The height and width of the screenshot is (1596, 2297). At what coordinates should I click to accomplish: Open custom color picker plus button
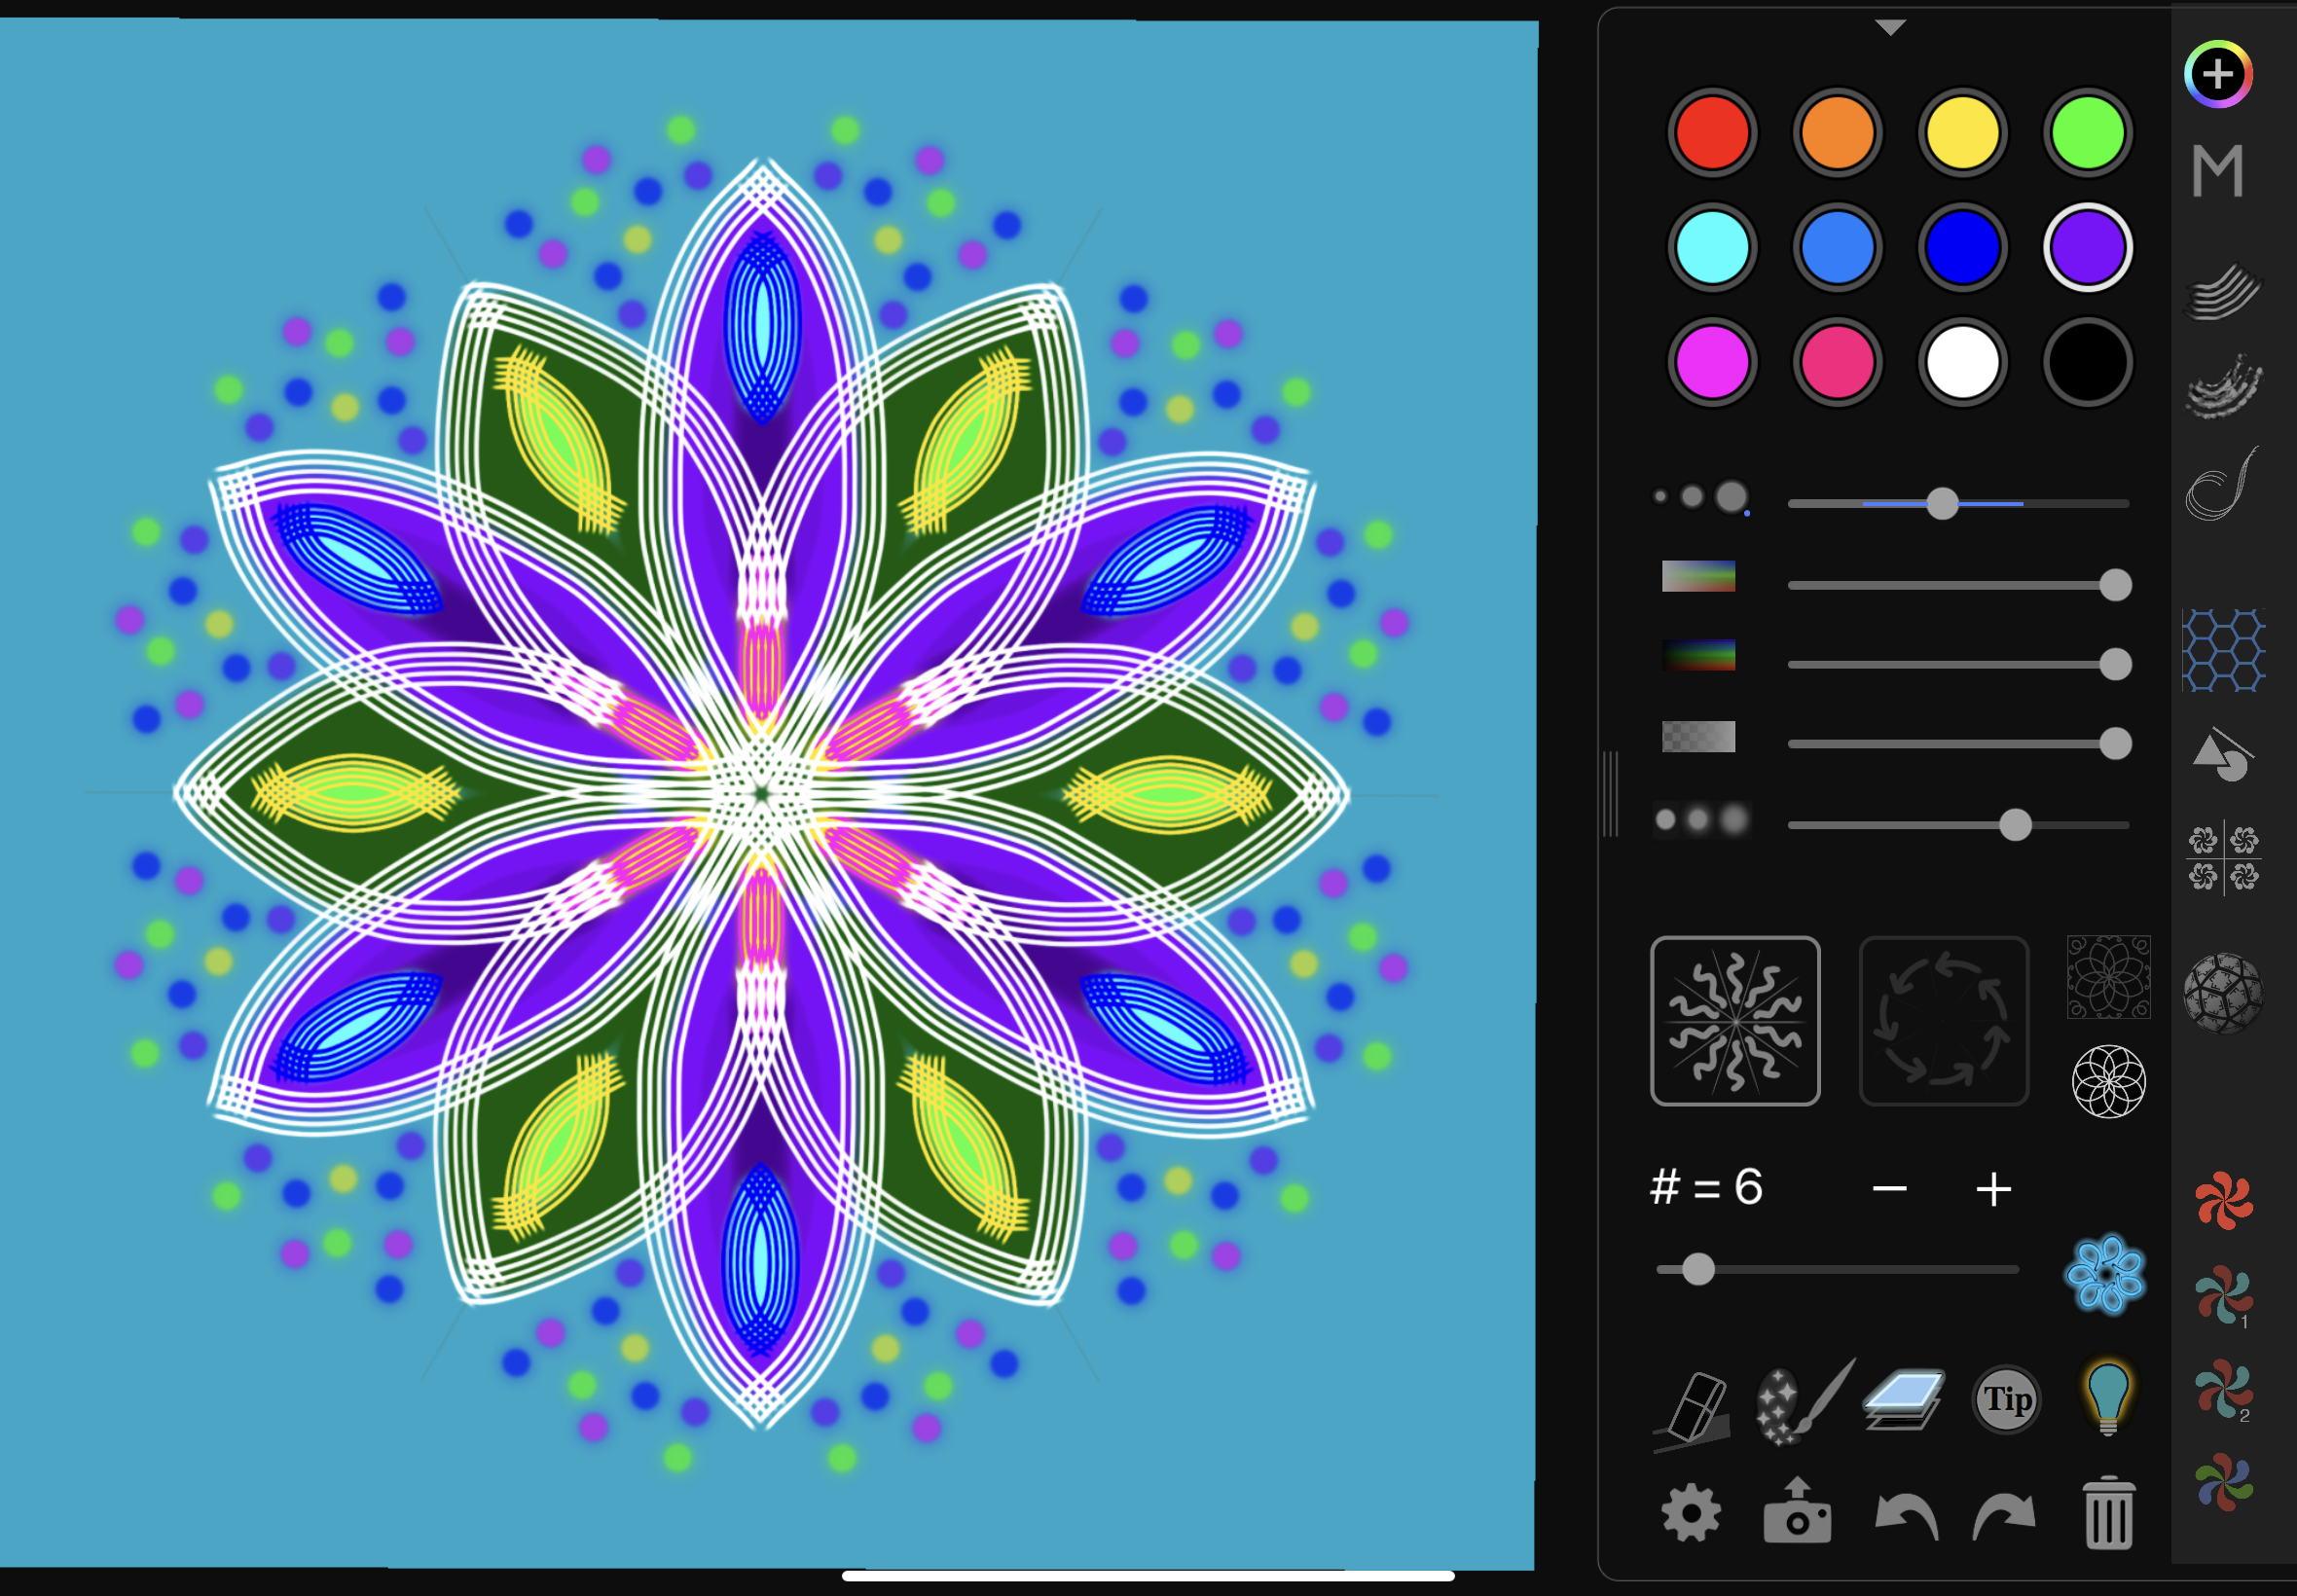2218,74
